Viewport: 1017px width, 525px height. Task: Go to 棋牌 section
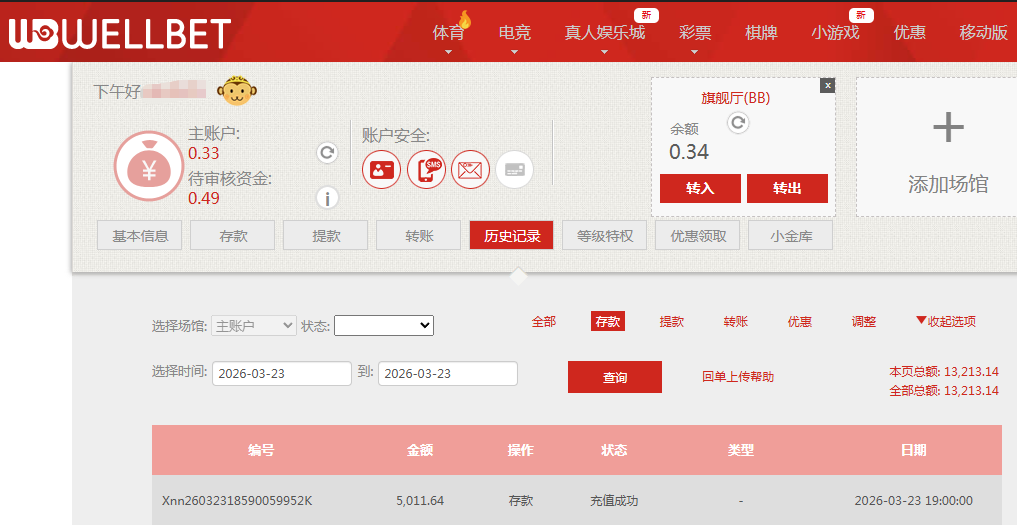pyautogui.click(x=761, y=32)
